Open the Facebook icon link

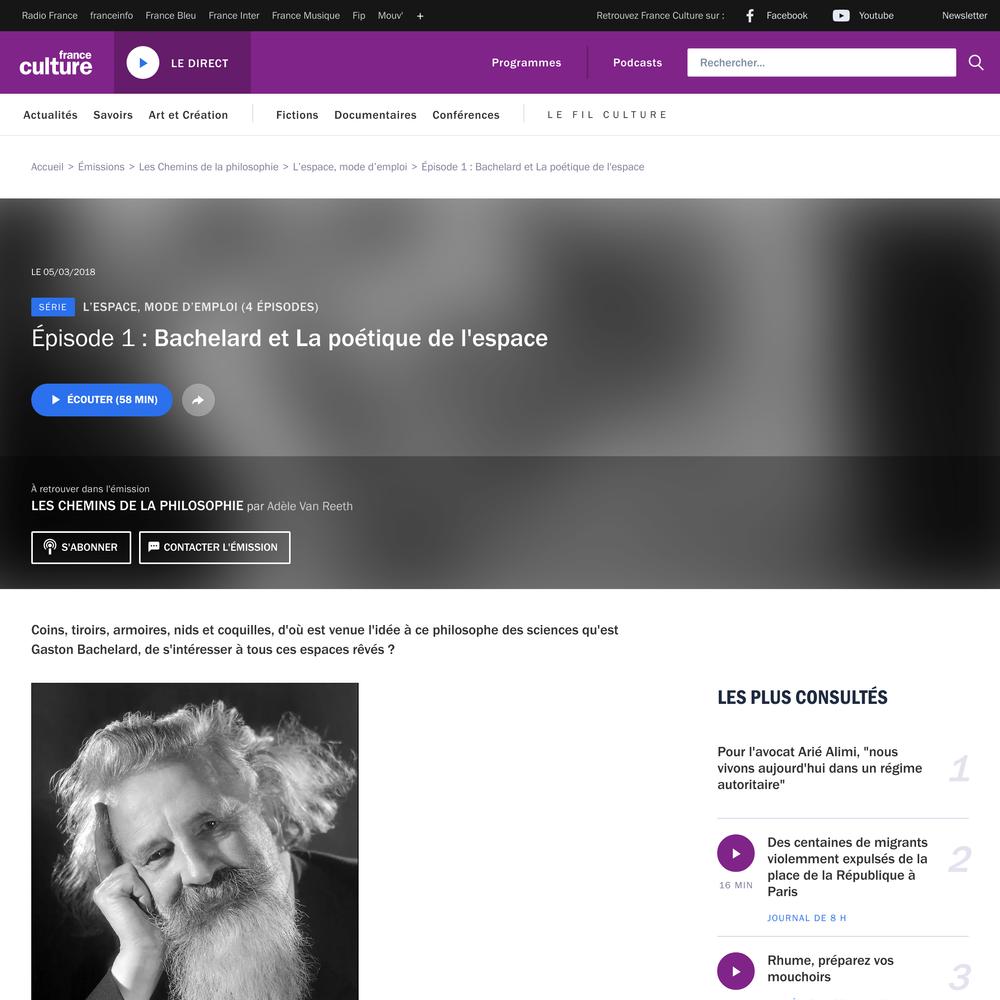pos(750,15)
